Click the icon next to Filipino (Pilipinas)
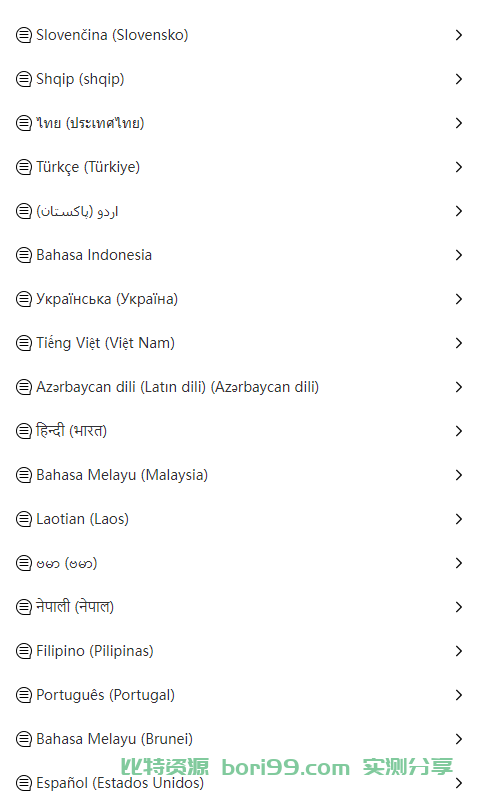Viewport: 483px width, 805px height. pyautogui.click(x=24, y=651)
